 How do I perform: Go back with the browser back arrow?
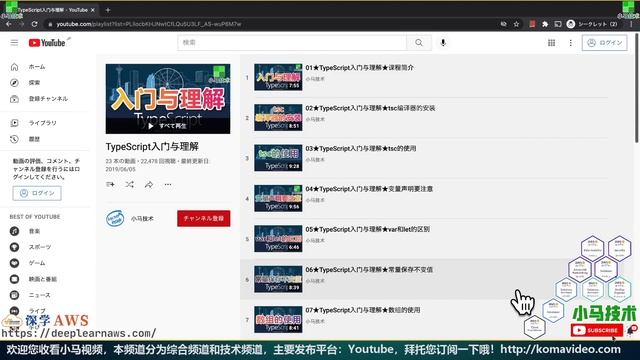pos(9,24)
